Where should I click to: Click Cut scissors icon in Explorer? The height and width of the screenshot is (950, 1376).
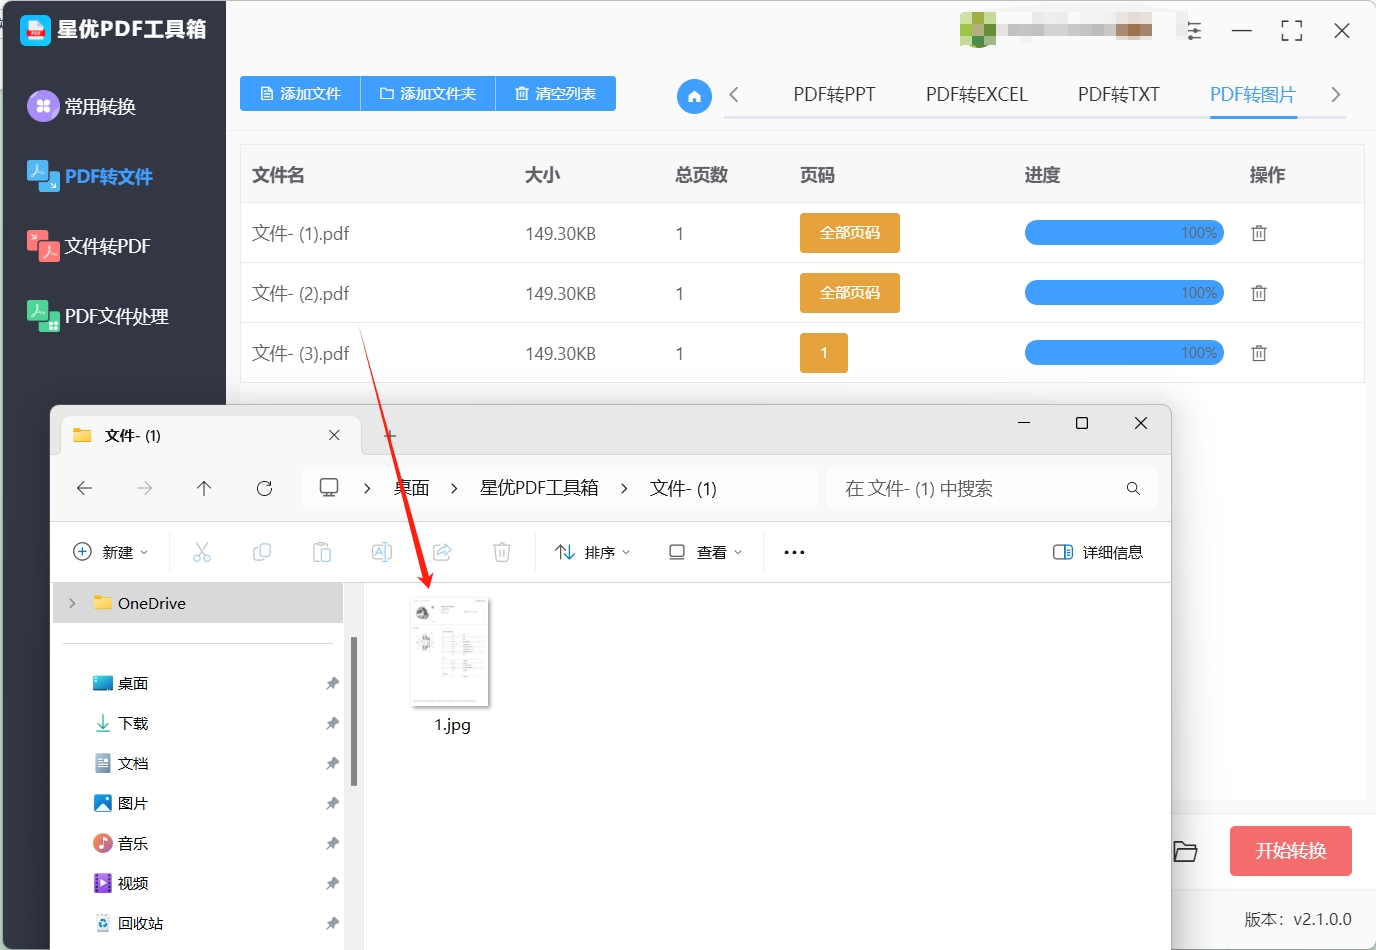pos(202,552)
